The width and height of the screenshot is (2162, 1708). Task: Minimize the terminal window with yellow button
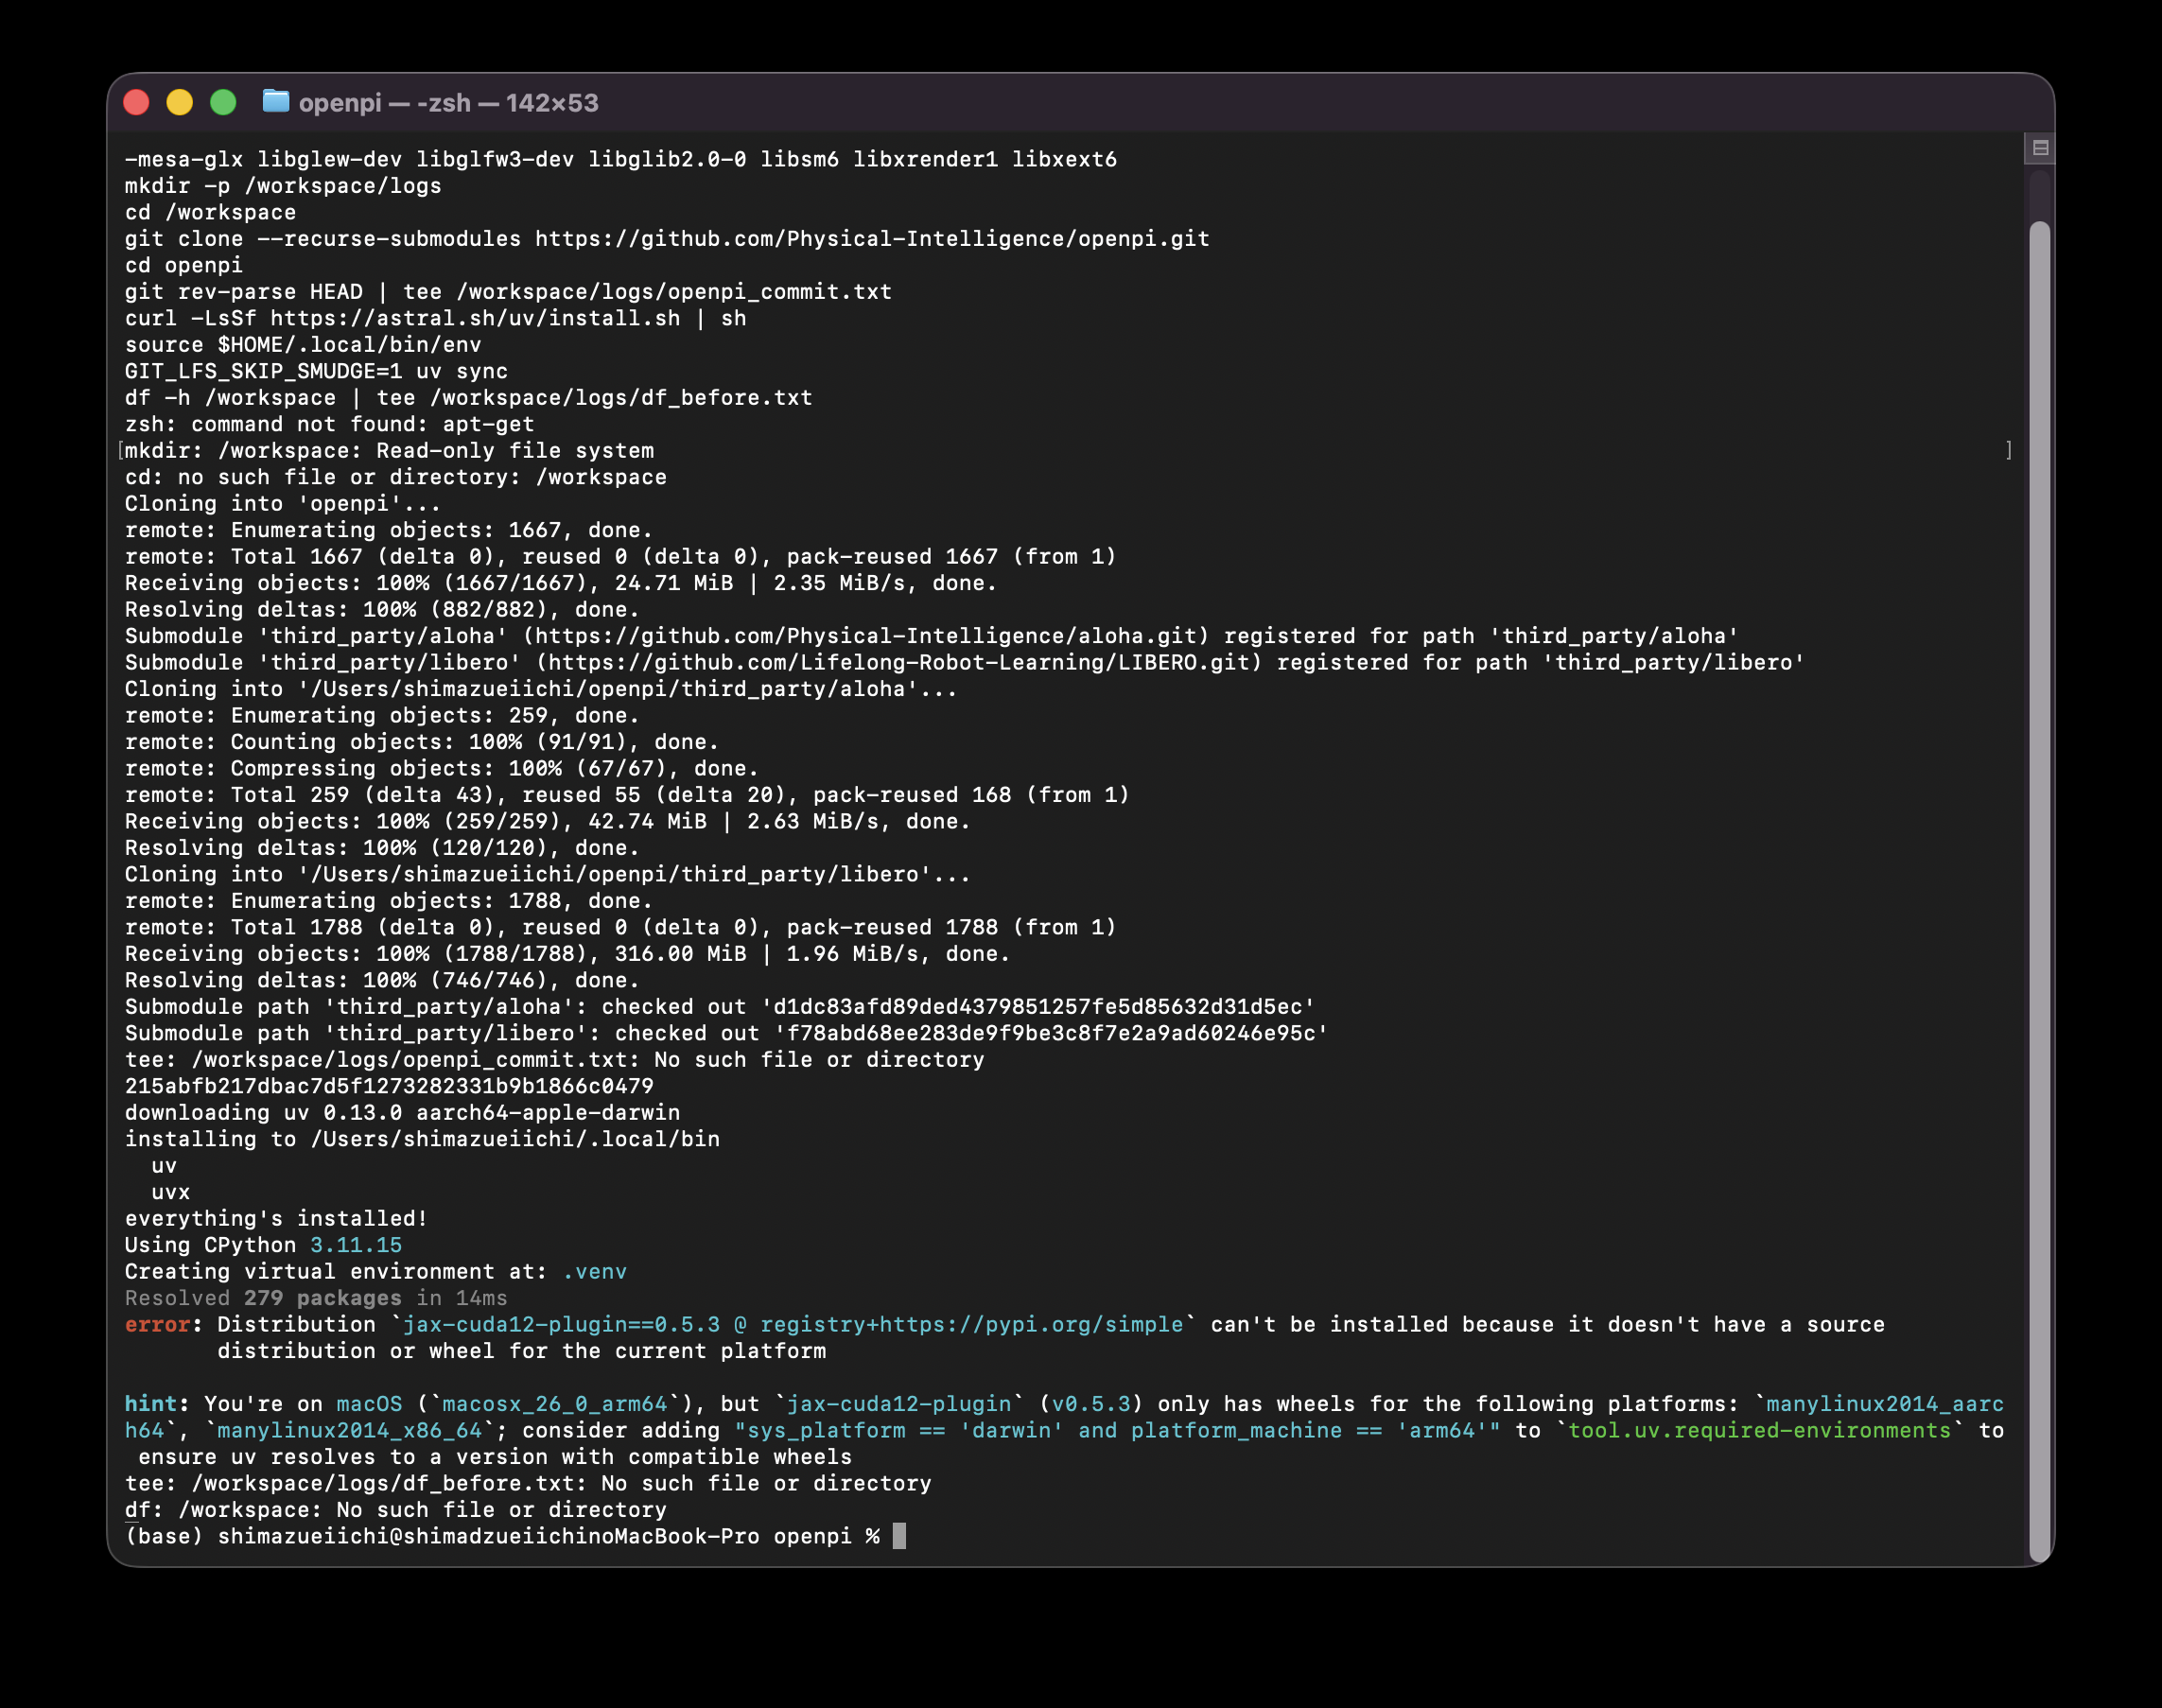click(180, 102)
